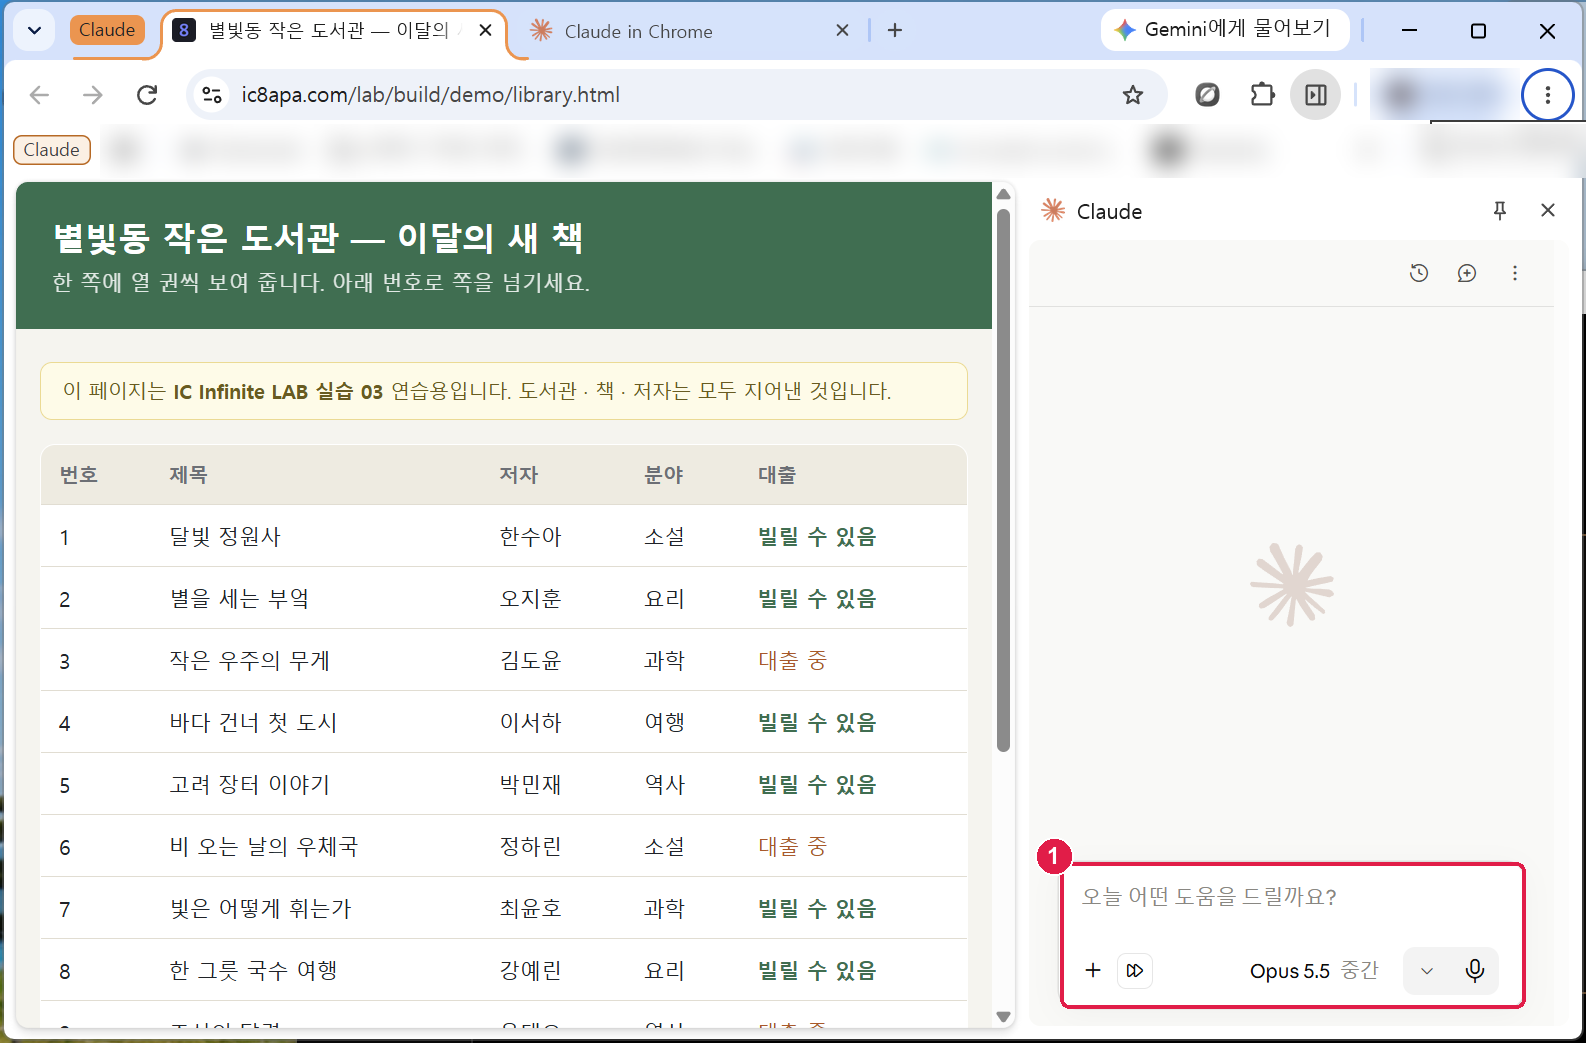
Task: Click the 대출 중 status for 작은 우주의 무게
Action: (792, 661)
